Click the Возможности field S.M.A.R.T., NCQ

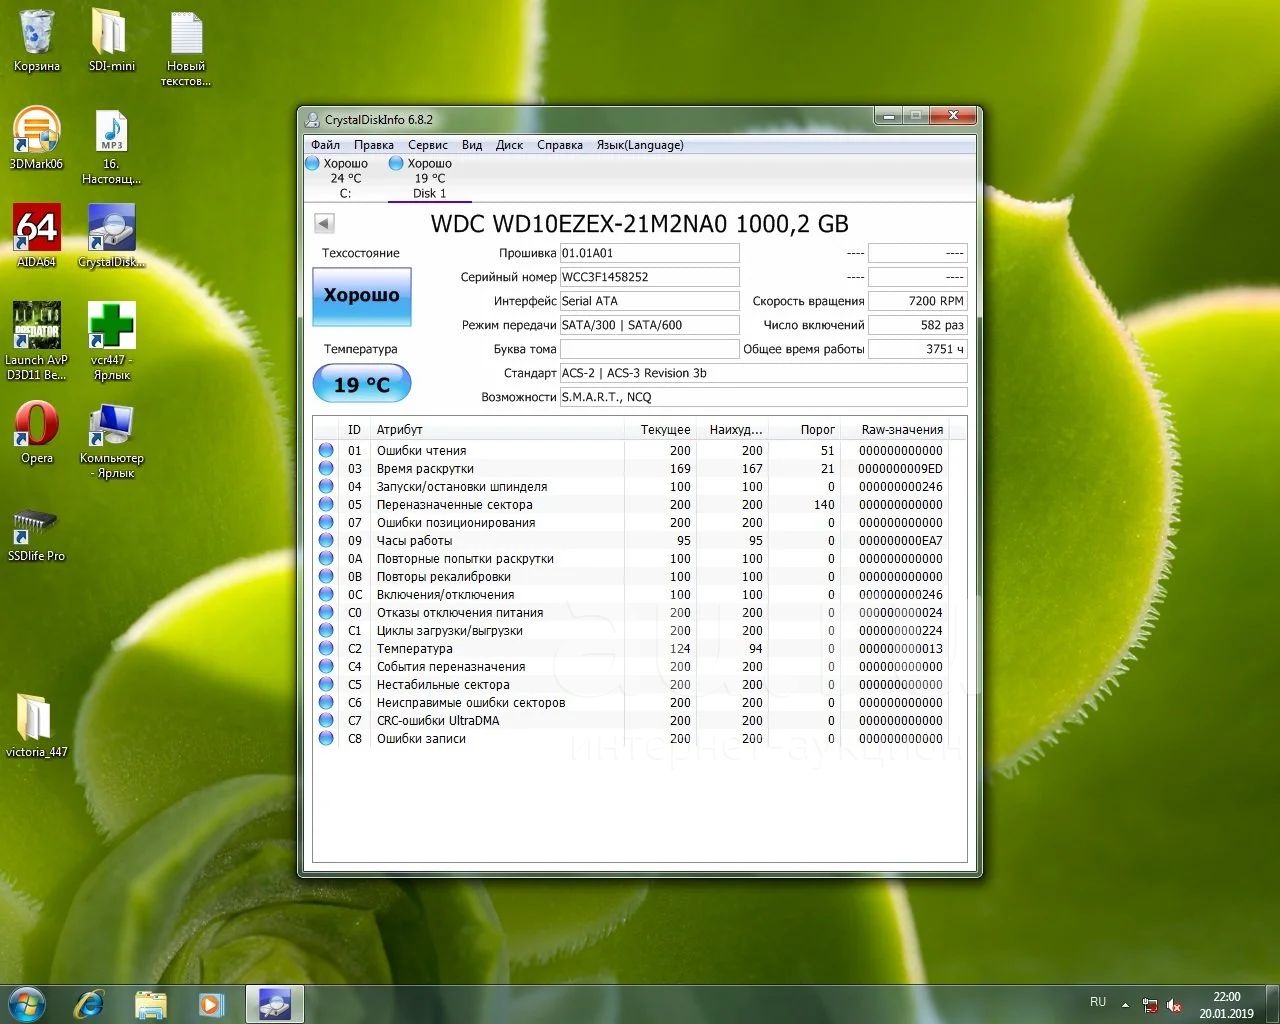coord(763,397)
